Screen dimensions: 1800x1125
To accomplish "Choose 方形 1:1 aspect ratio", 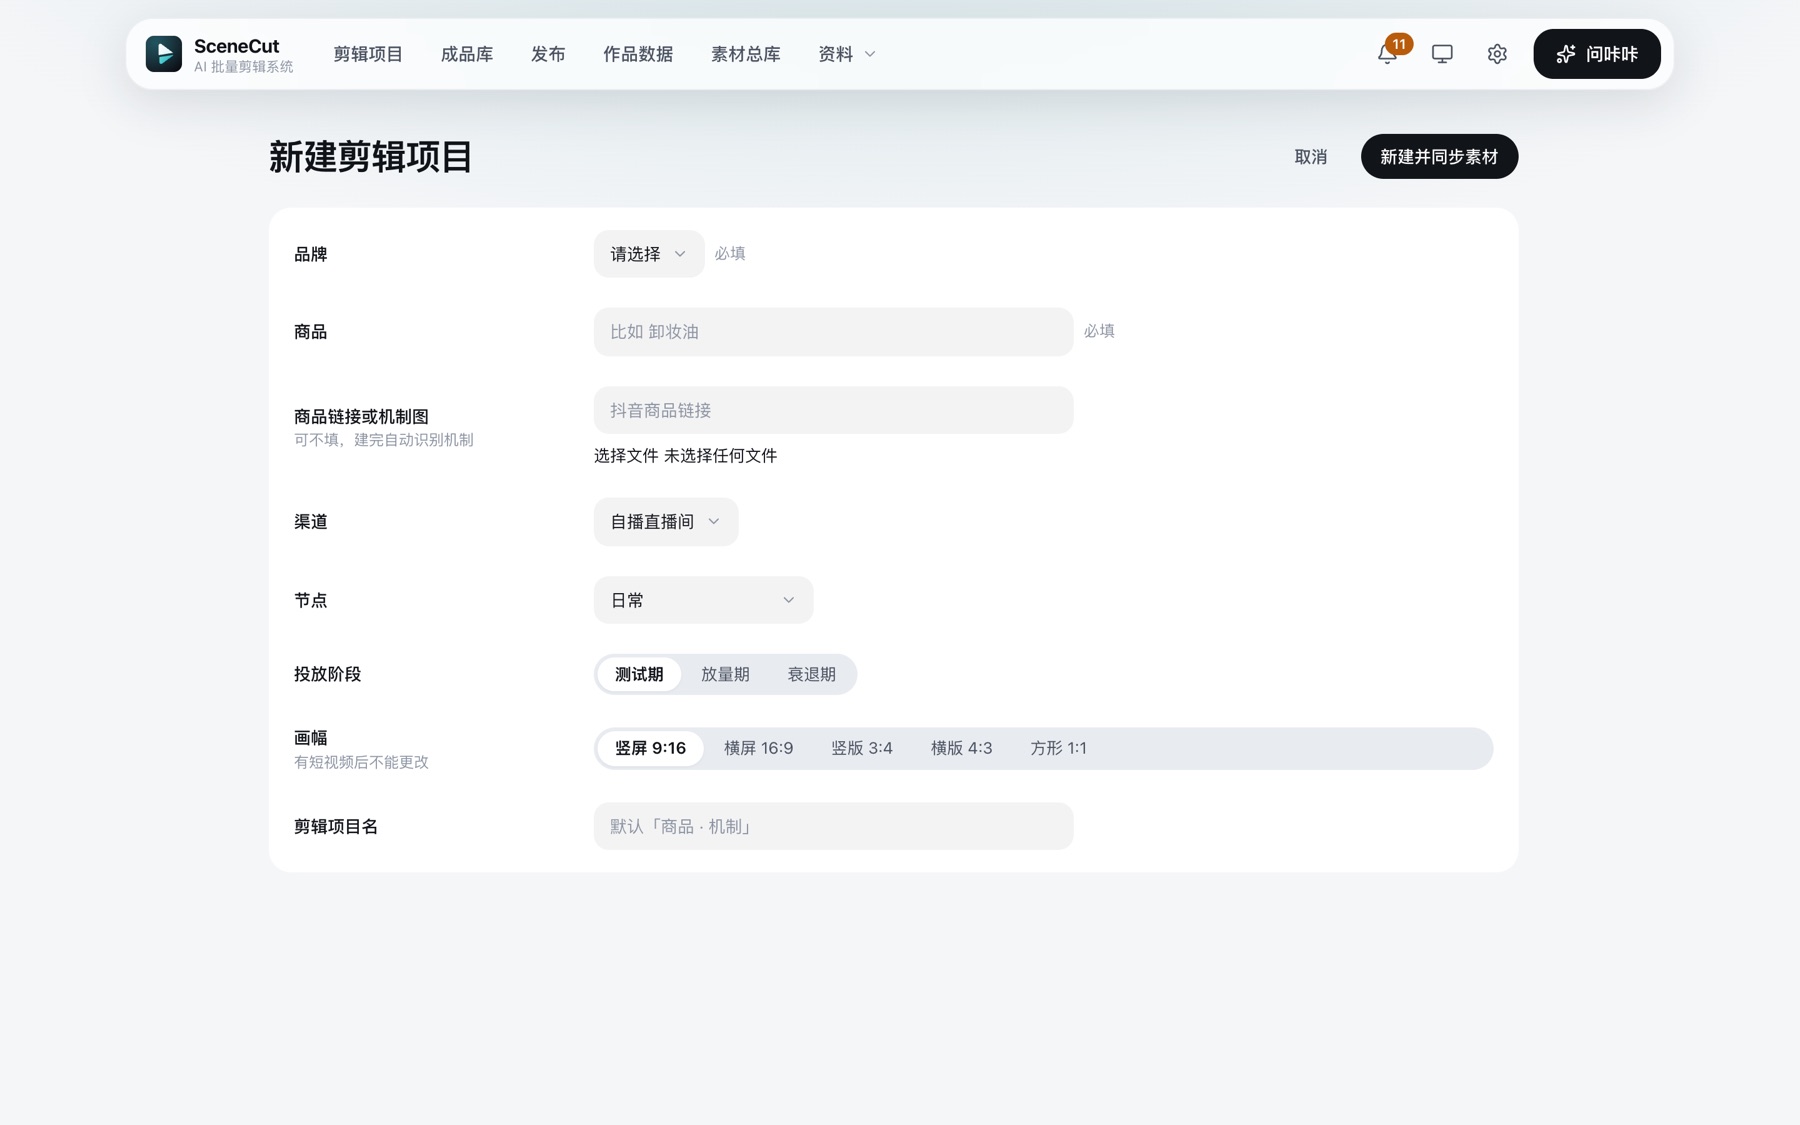I will point(1058,748).
